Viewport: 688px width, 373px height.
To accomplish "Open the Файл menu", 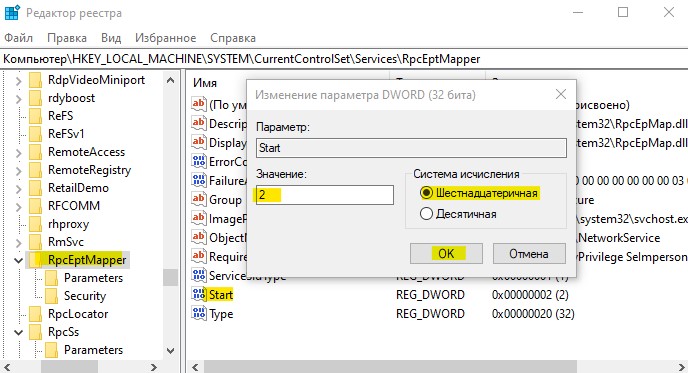I will [18, 38].
